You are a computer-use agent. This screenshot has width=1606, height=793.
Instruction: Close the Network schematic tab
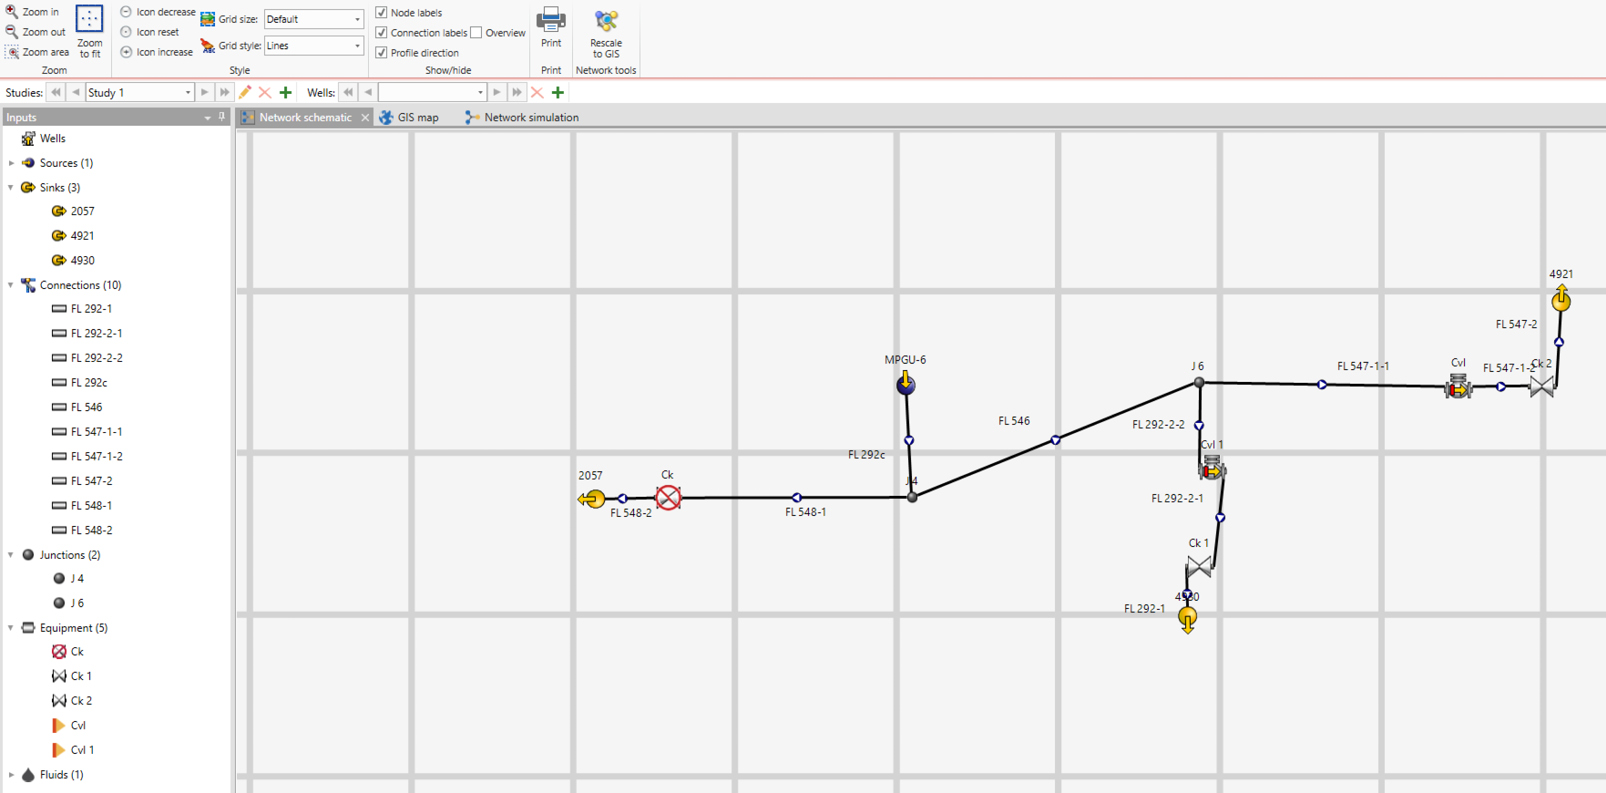[365, 118]
